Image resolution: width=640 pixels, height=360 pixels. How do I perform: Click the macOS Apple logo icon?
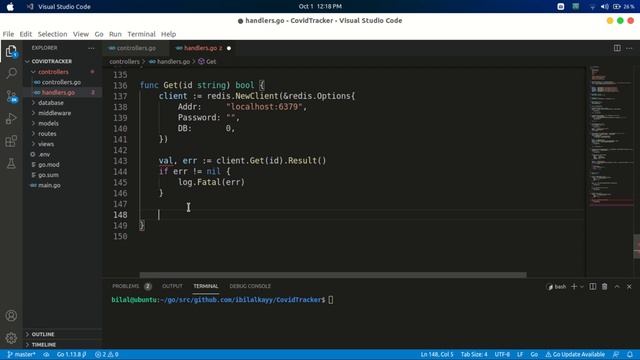click(x=10, y=7)
